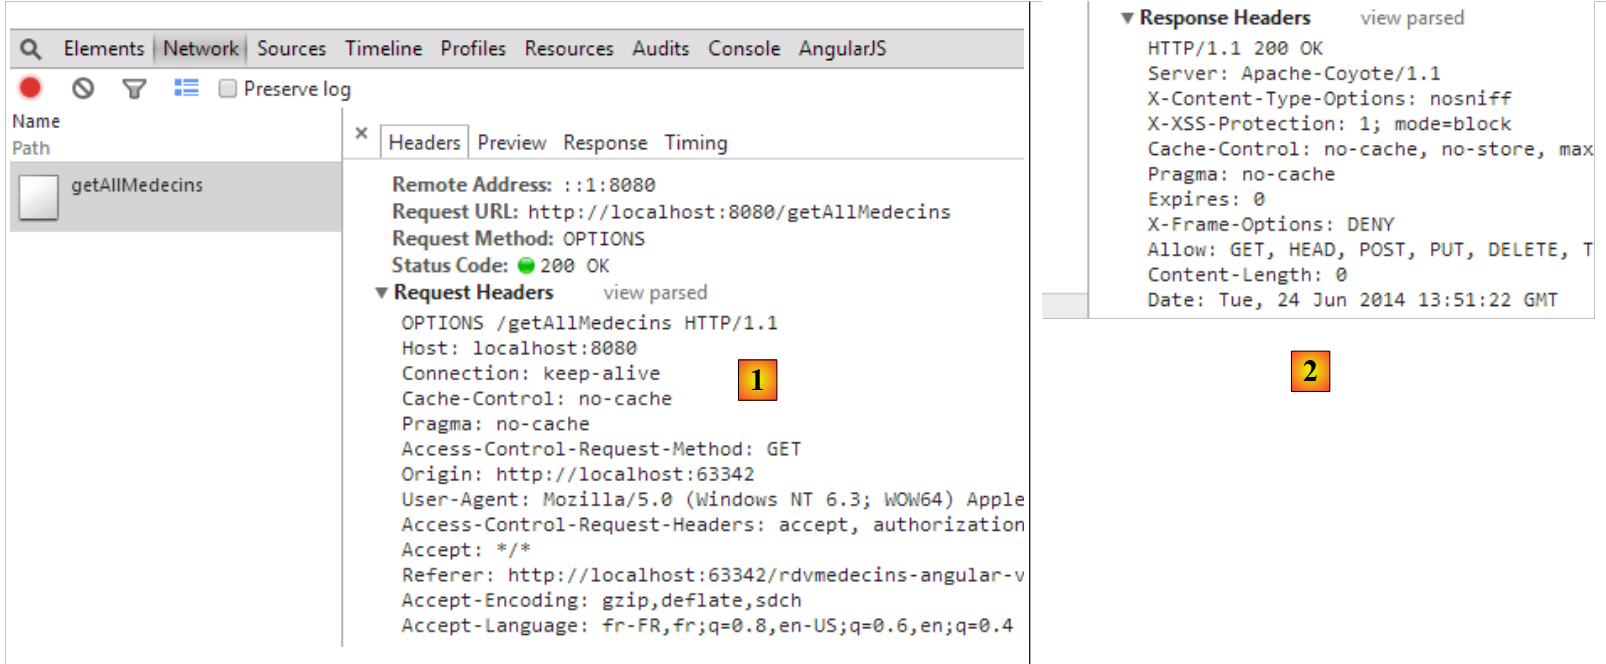Clear the network log with the circle-slash icon
This screenshot has height=664, width=1606.
click(x=83, y=88)
